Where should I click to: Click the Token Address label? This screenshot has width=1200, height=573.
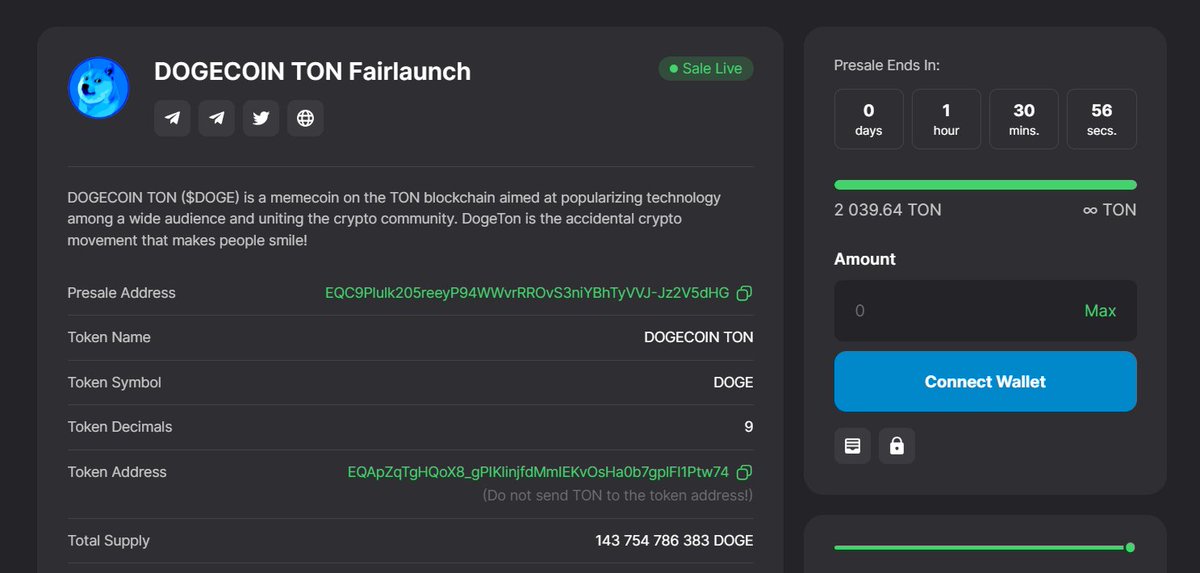coord(117,472)
